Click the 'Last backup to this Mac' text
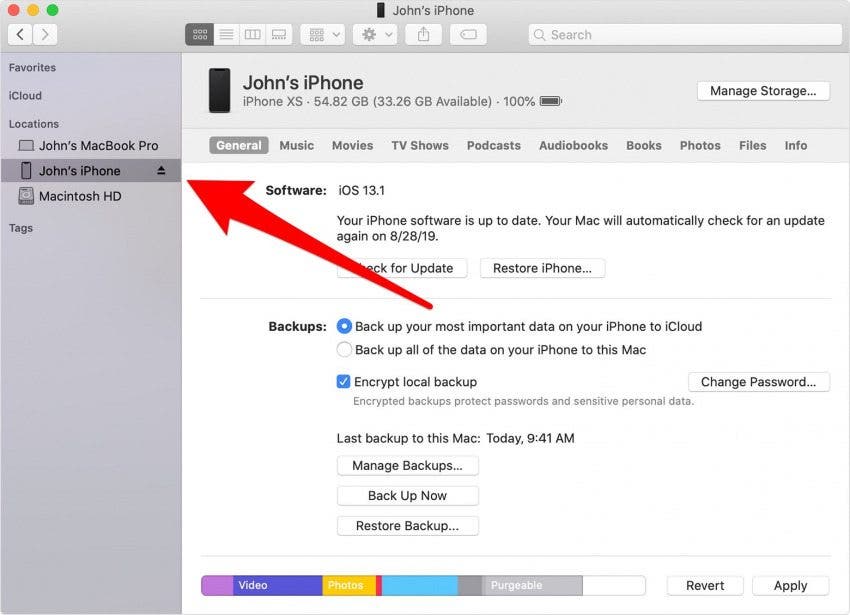Viewport: 850px width, 615px height. click(x=408, y=438)
